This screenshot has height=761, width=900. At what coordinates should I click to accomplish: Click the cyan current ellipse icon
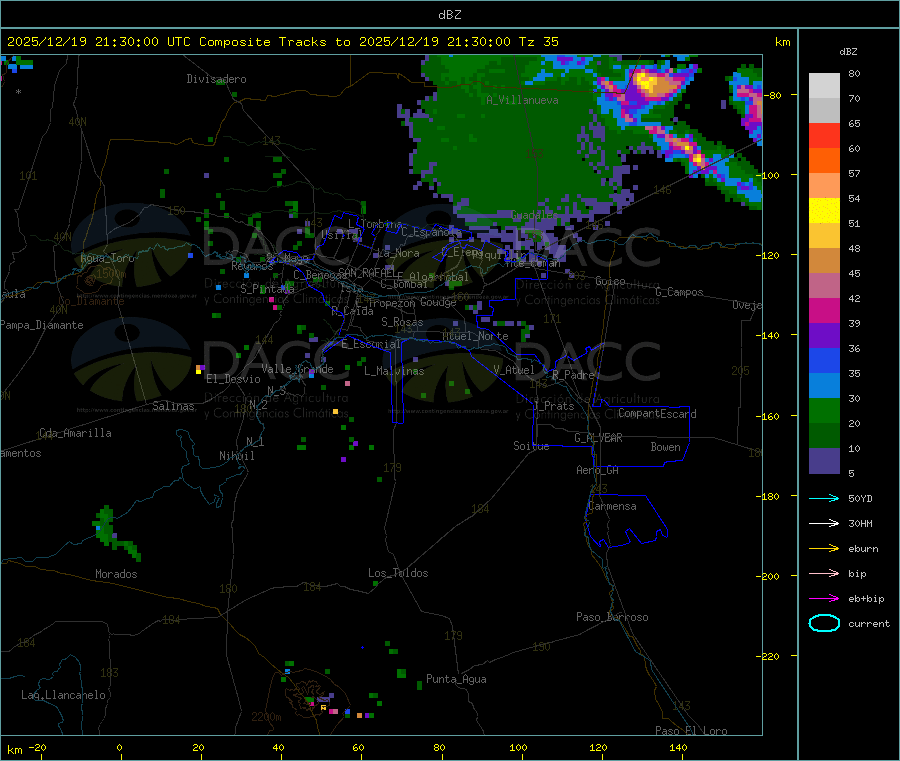point(824,623)
